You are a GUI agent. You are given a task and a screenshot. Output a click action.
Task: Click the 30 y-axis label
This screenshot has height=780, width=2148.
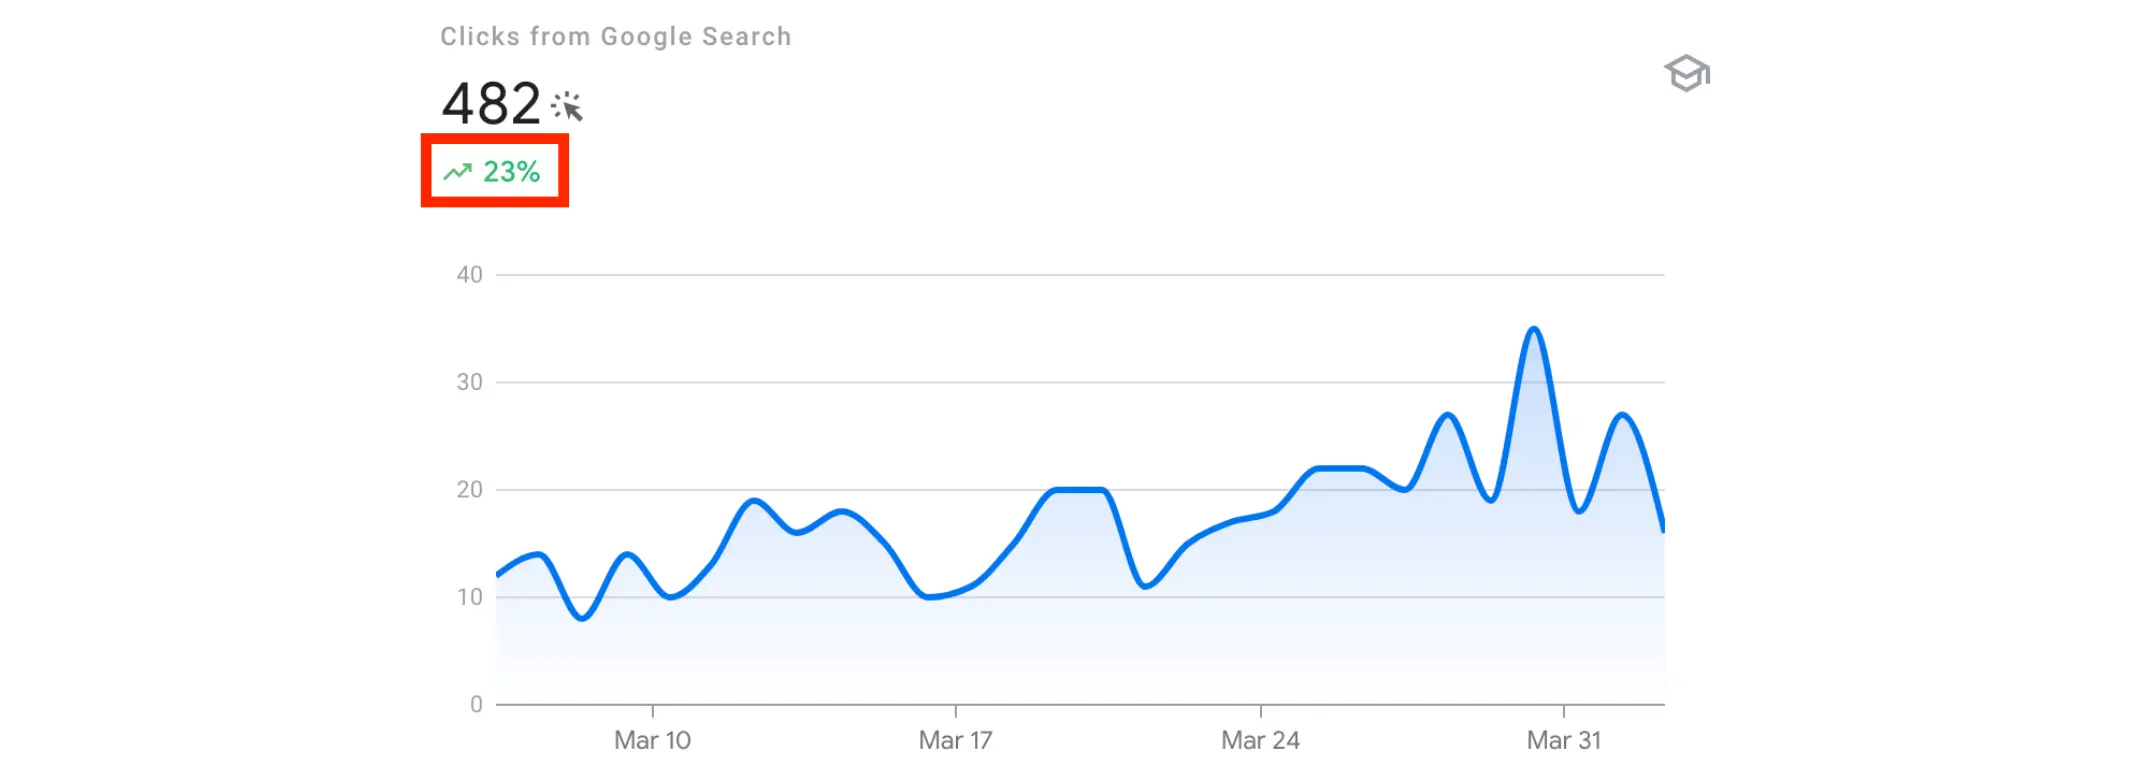coord(469,382)
